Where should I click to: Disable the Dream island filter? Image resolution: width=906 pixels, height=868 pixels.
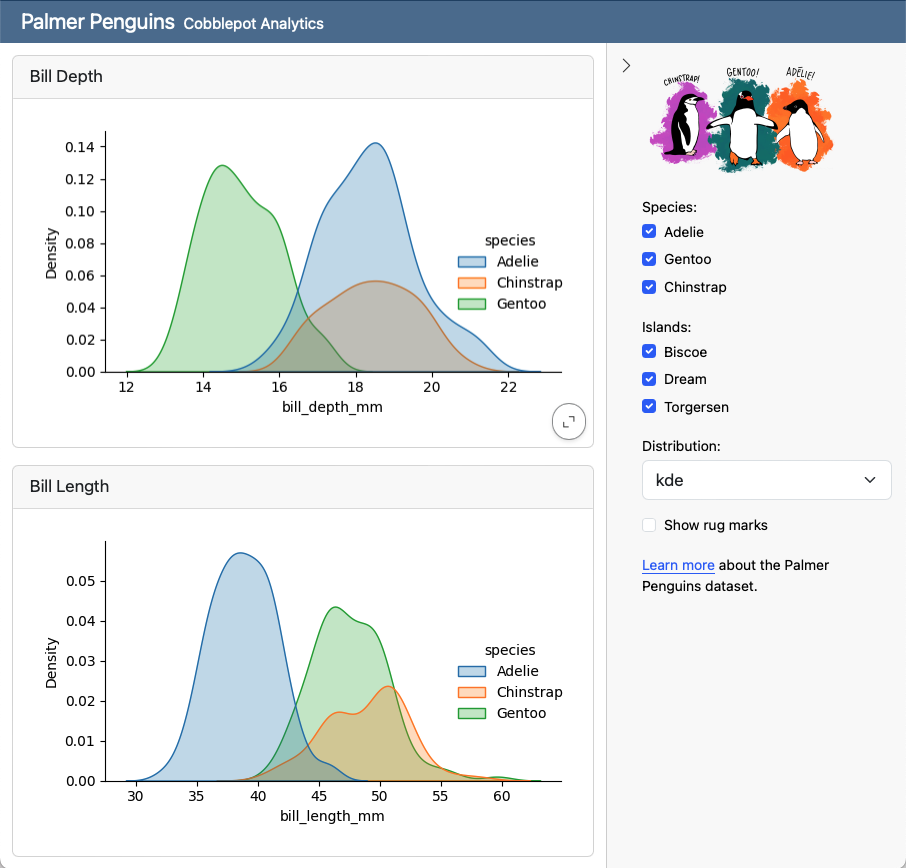point(650,379)
